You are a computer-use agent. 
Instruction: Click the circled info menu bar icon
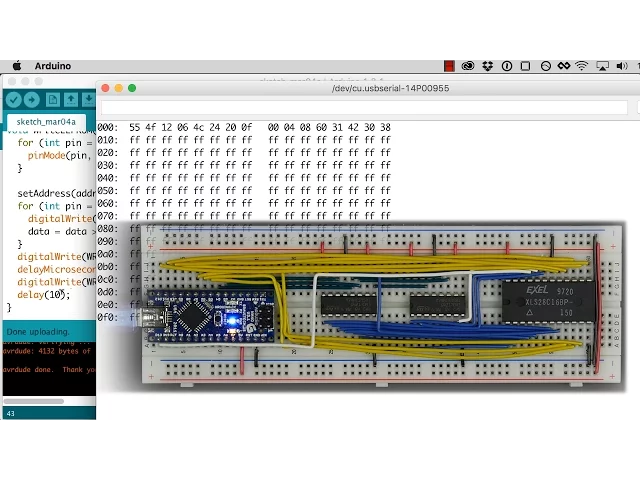pyautogui.click(x=507, y=66)
